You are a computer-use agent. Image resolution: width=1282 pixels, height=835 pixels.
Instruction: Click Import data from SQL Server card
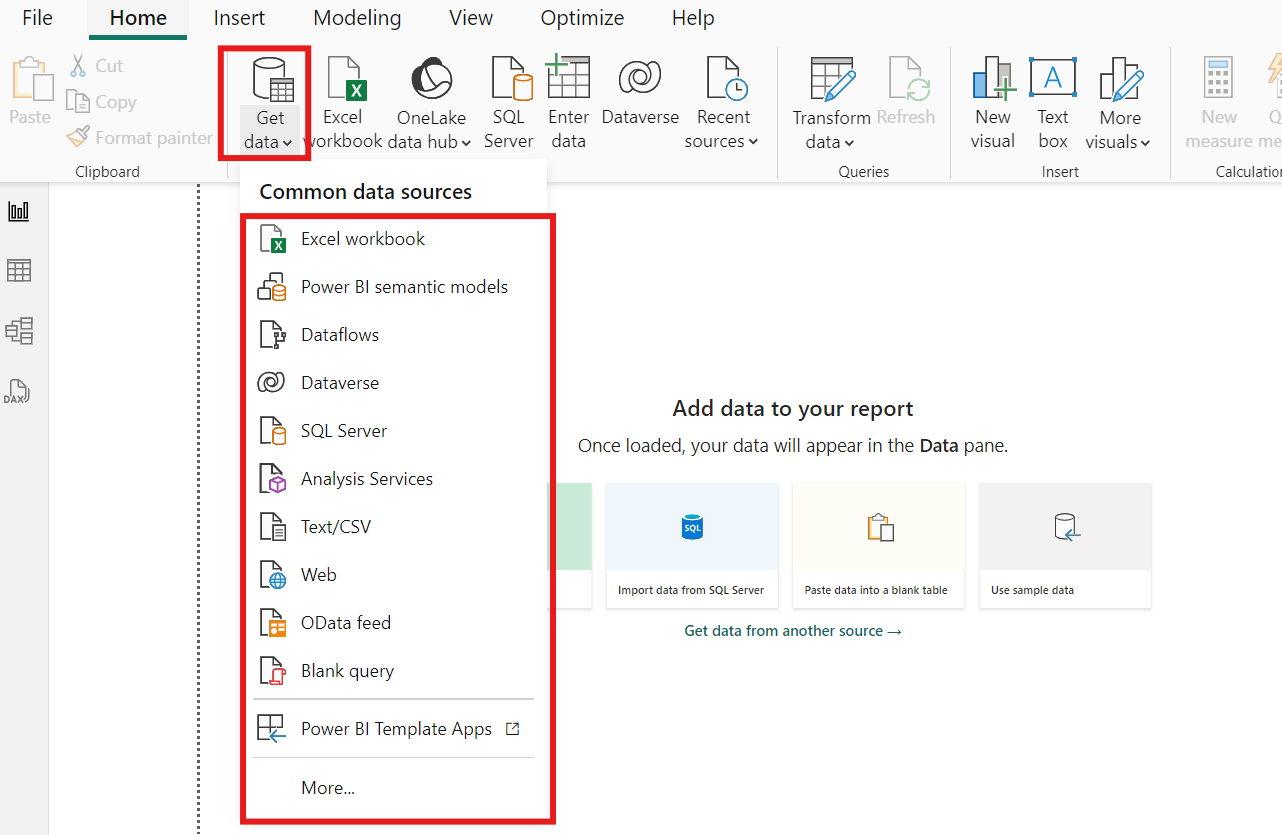pos(692,546)
